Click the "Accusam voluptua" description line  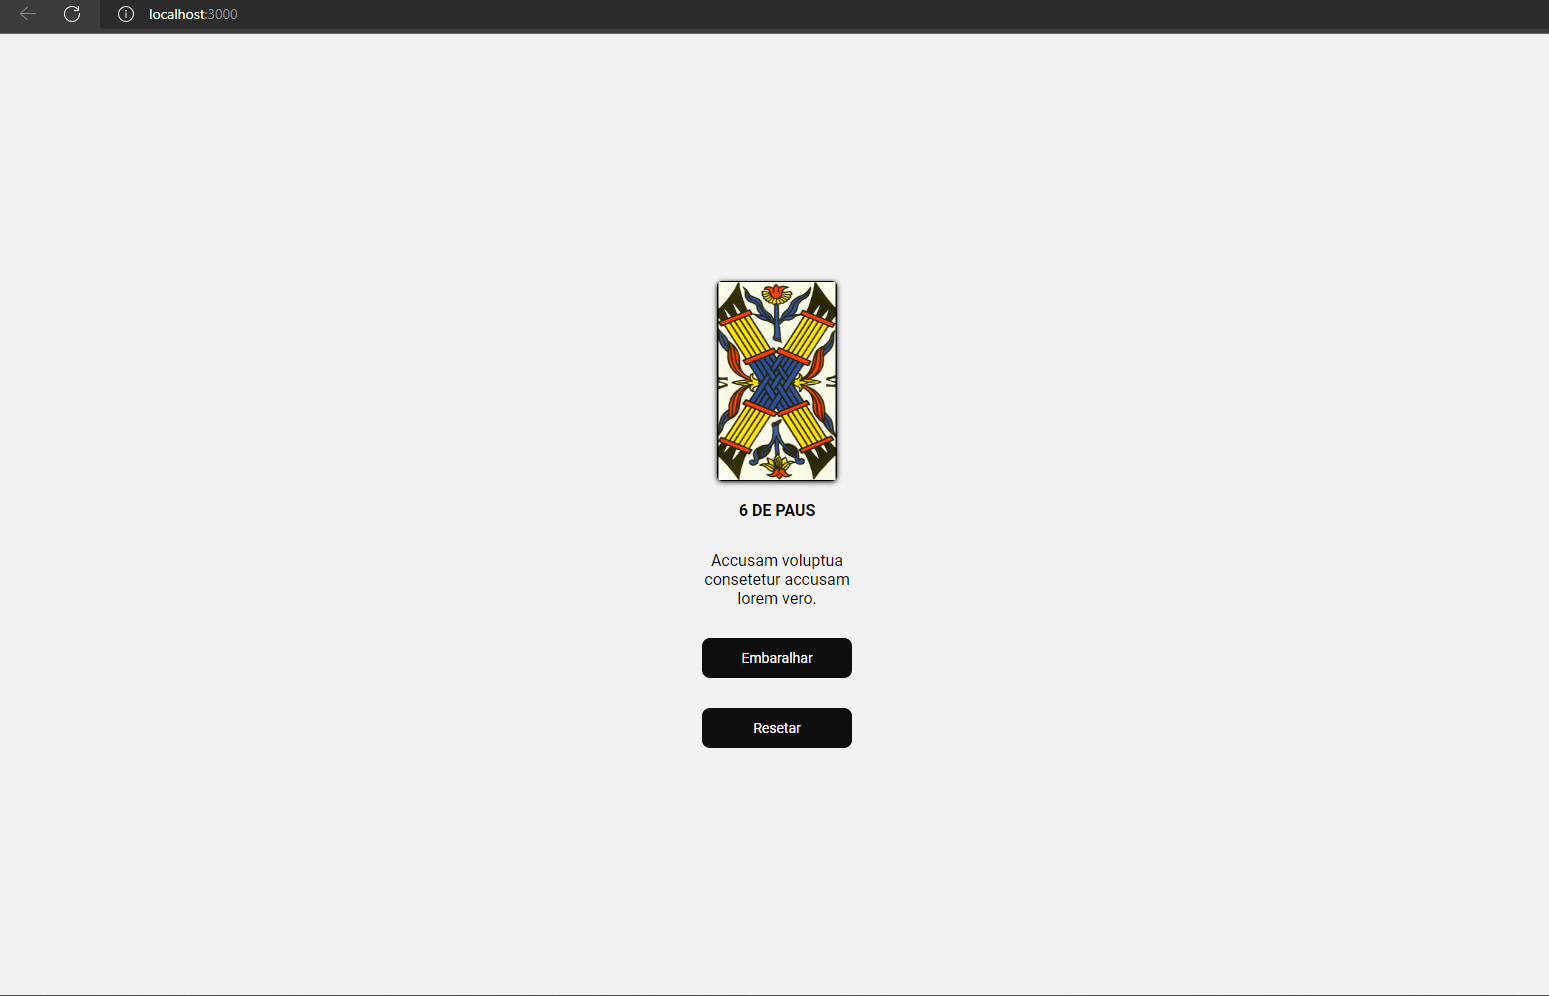[x=777, y=560]
